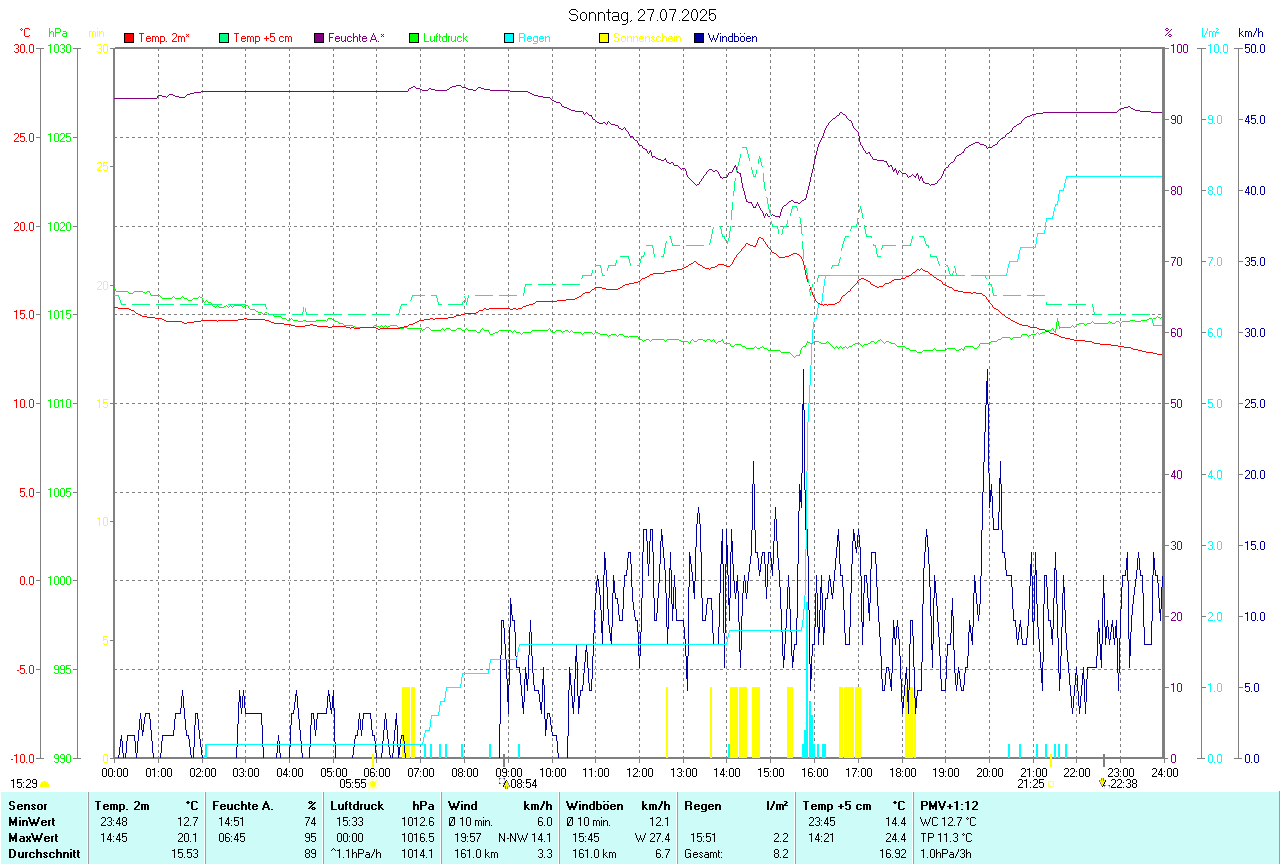1280x864 pixels.
Task: Click the PMV+1:12 header in the table
Action: pos(949,806)
